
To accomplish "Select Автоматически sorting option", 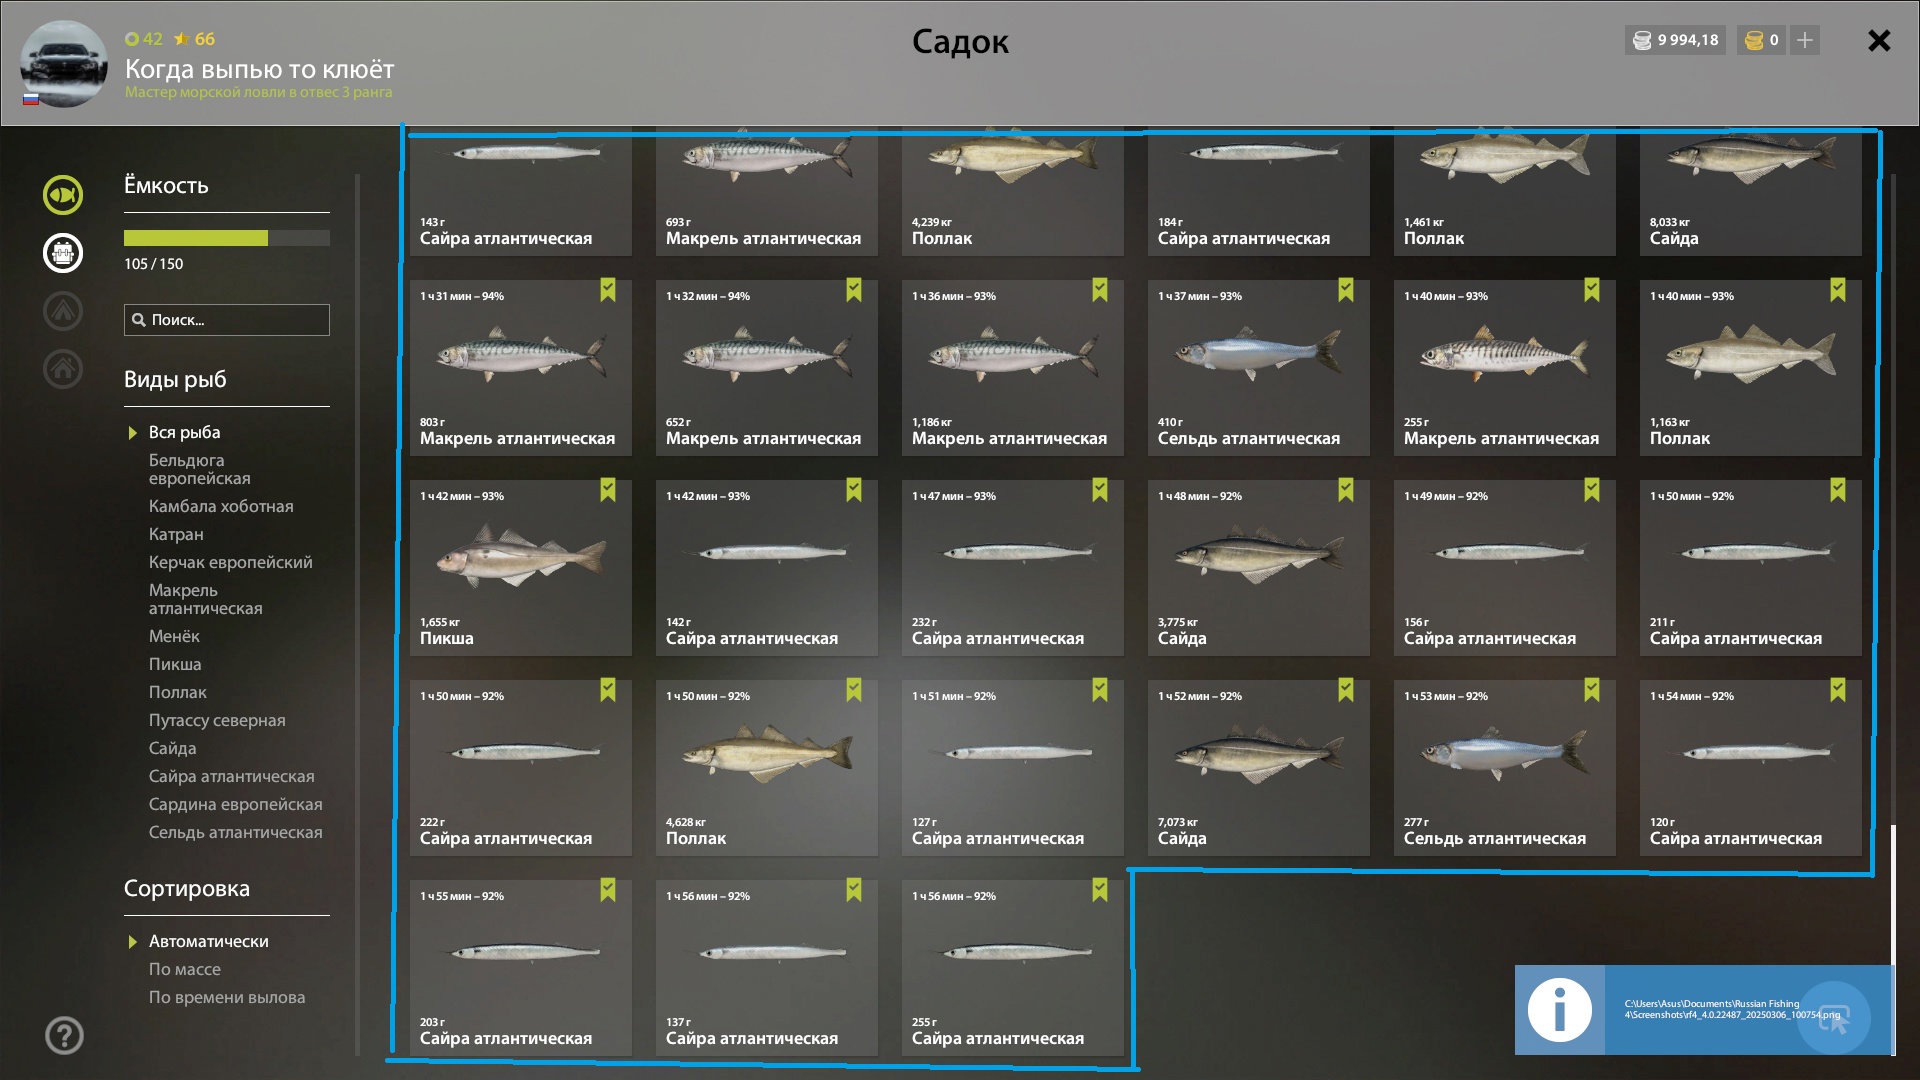I will [x=208, y=941].
